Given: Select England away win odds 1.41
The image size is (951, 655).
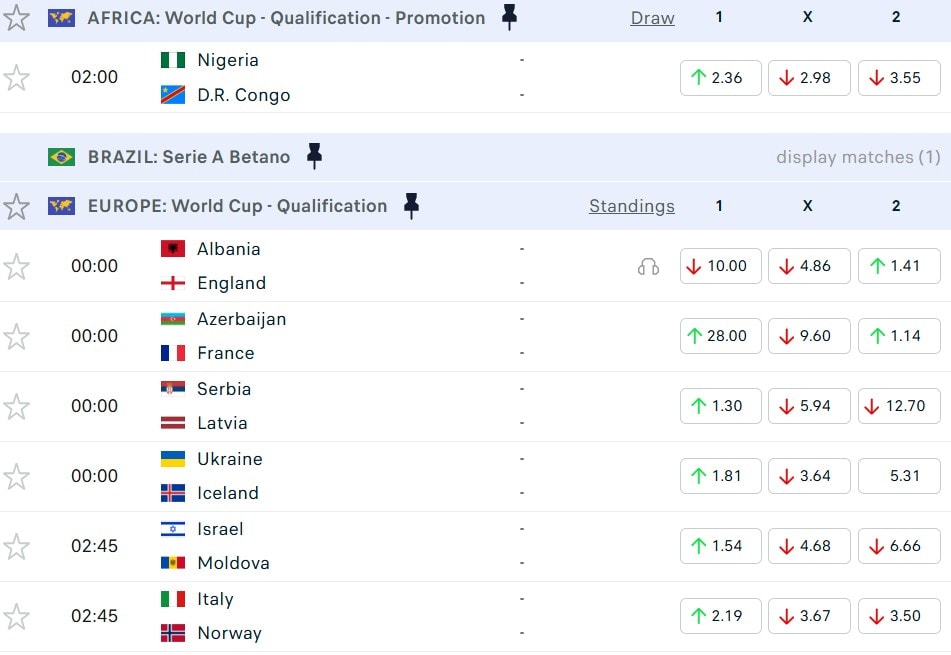Looking at the screenshot, I should pyautogui.click(x=899, y=266).
